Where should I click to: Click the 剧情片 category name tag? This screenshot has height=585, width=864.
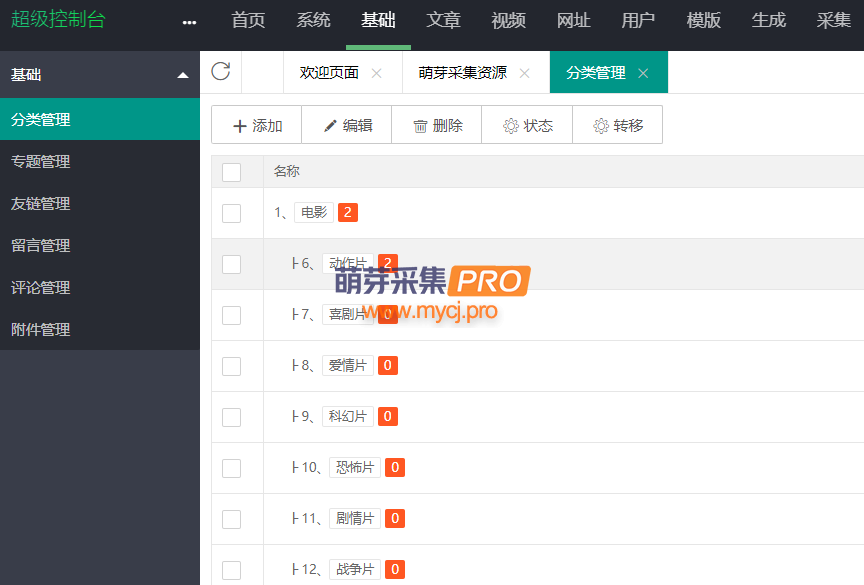coord(355,518)
